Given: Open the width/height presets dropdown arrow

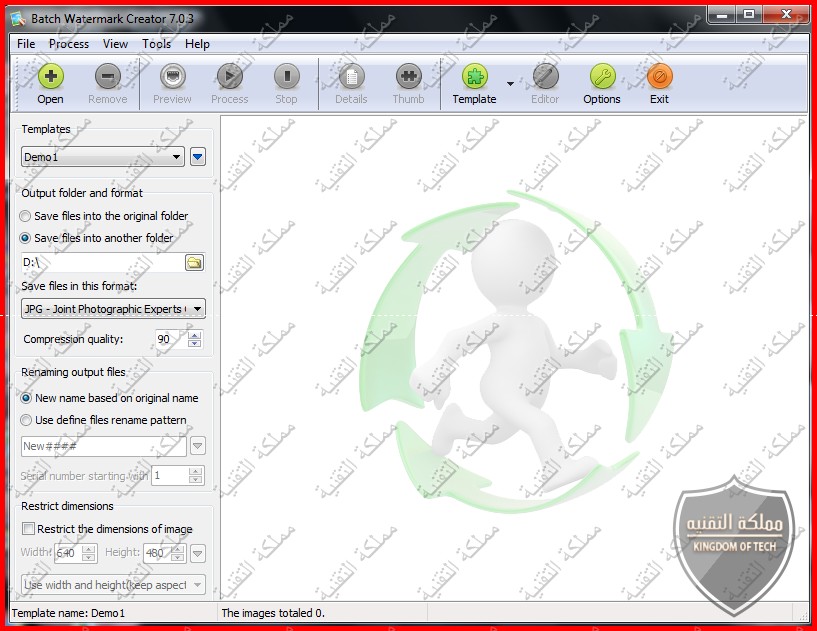Looking at the screenshot, I should (197, 553).
